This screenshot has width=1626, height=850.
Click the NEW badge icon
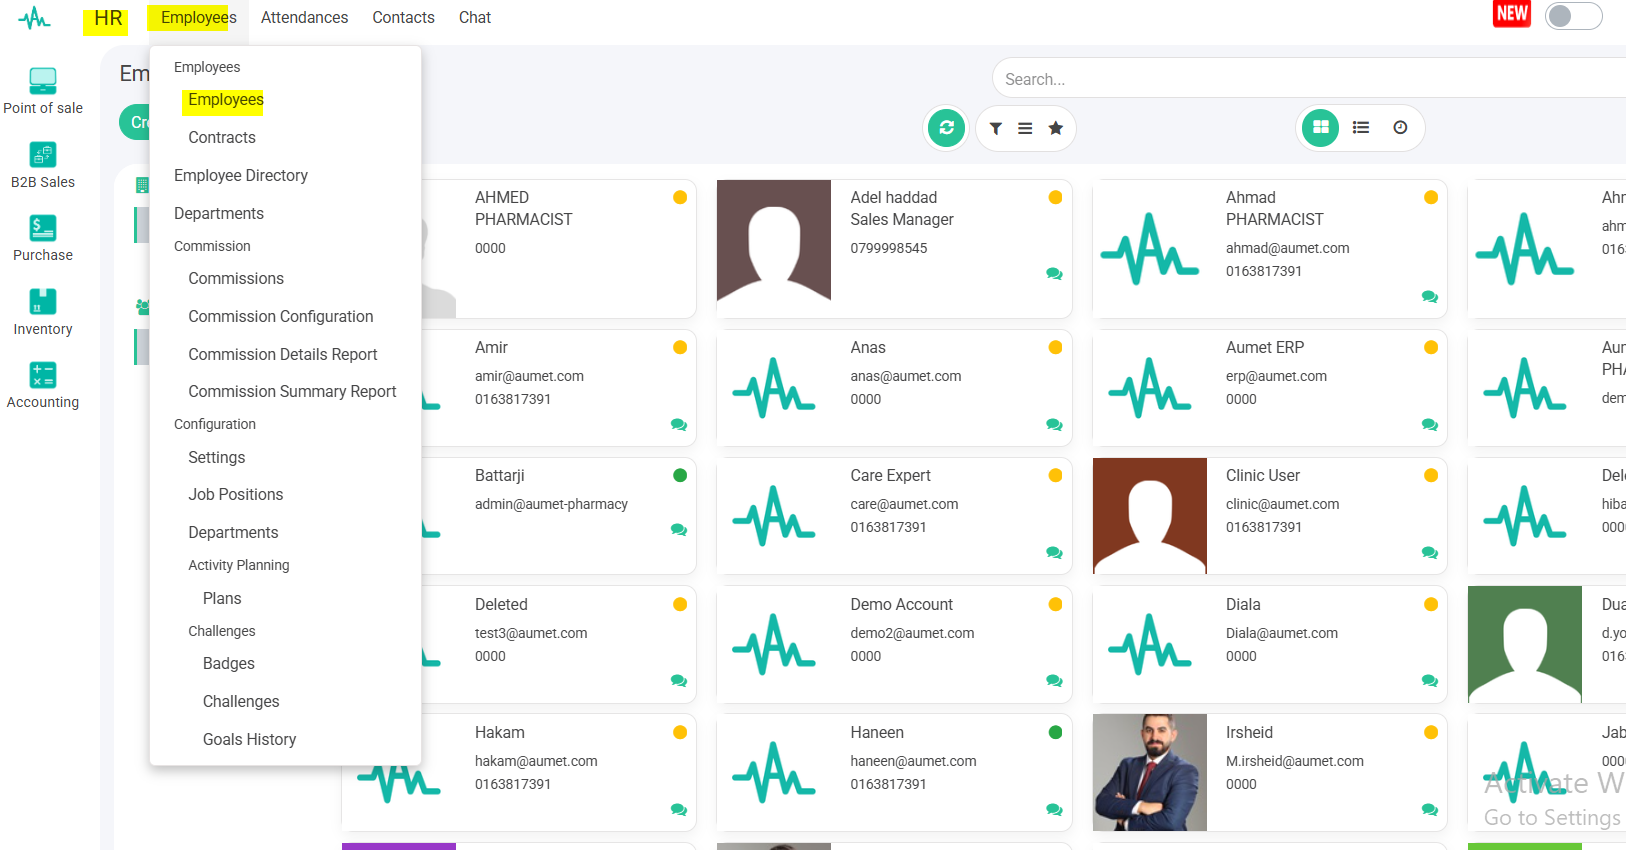coord(1512,14)
